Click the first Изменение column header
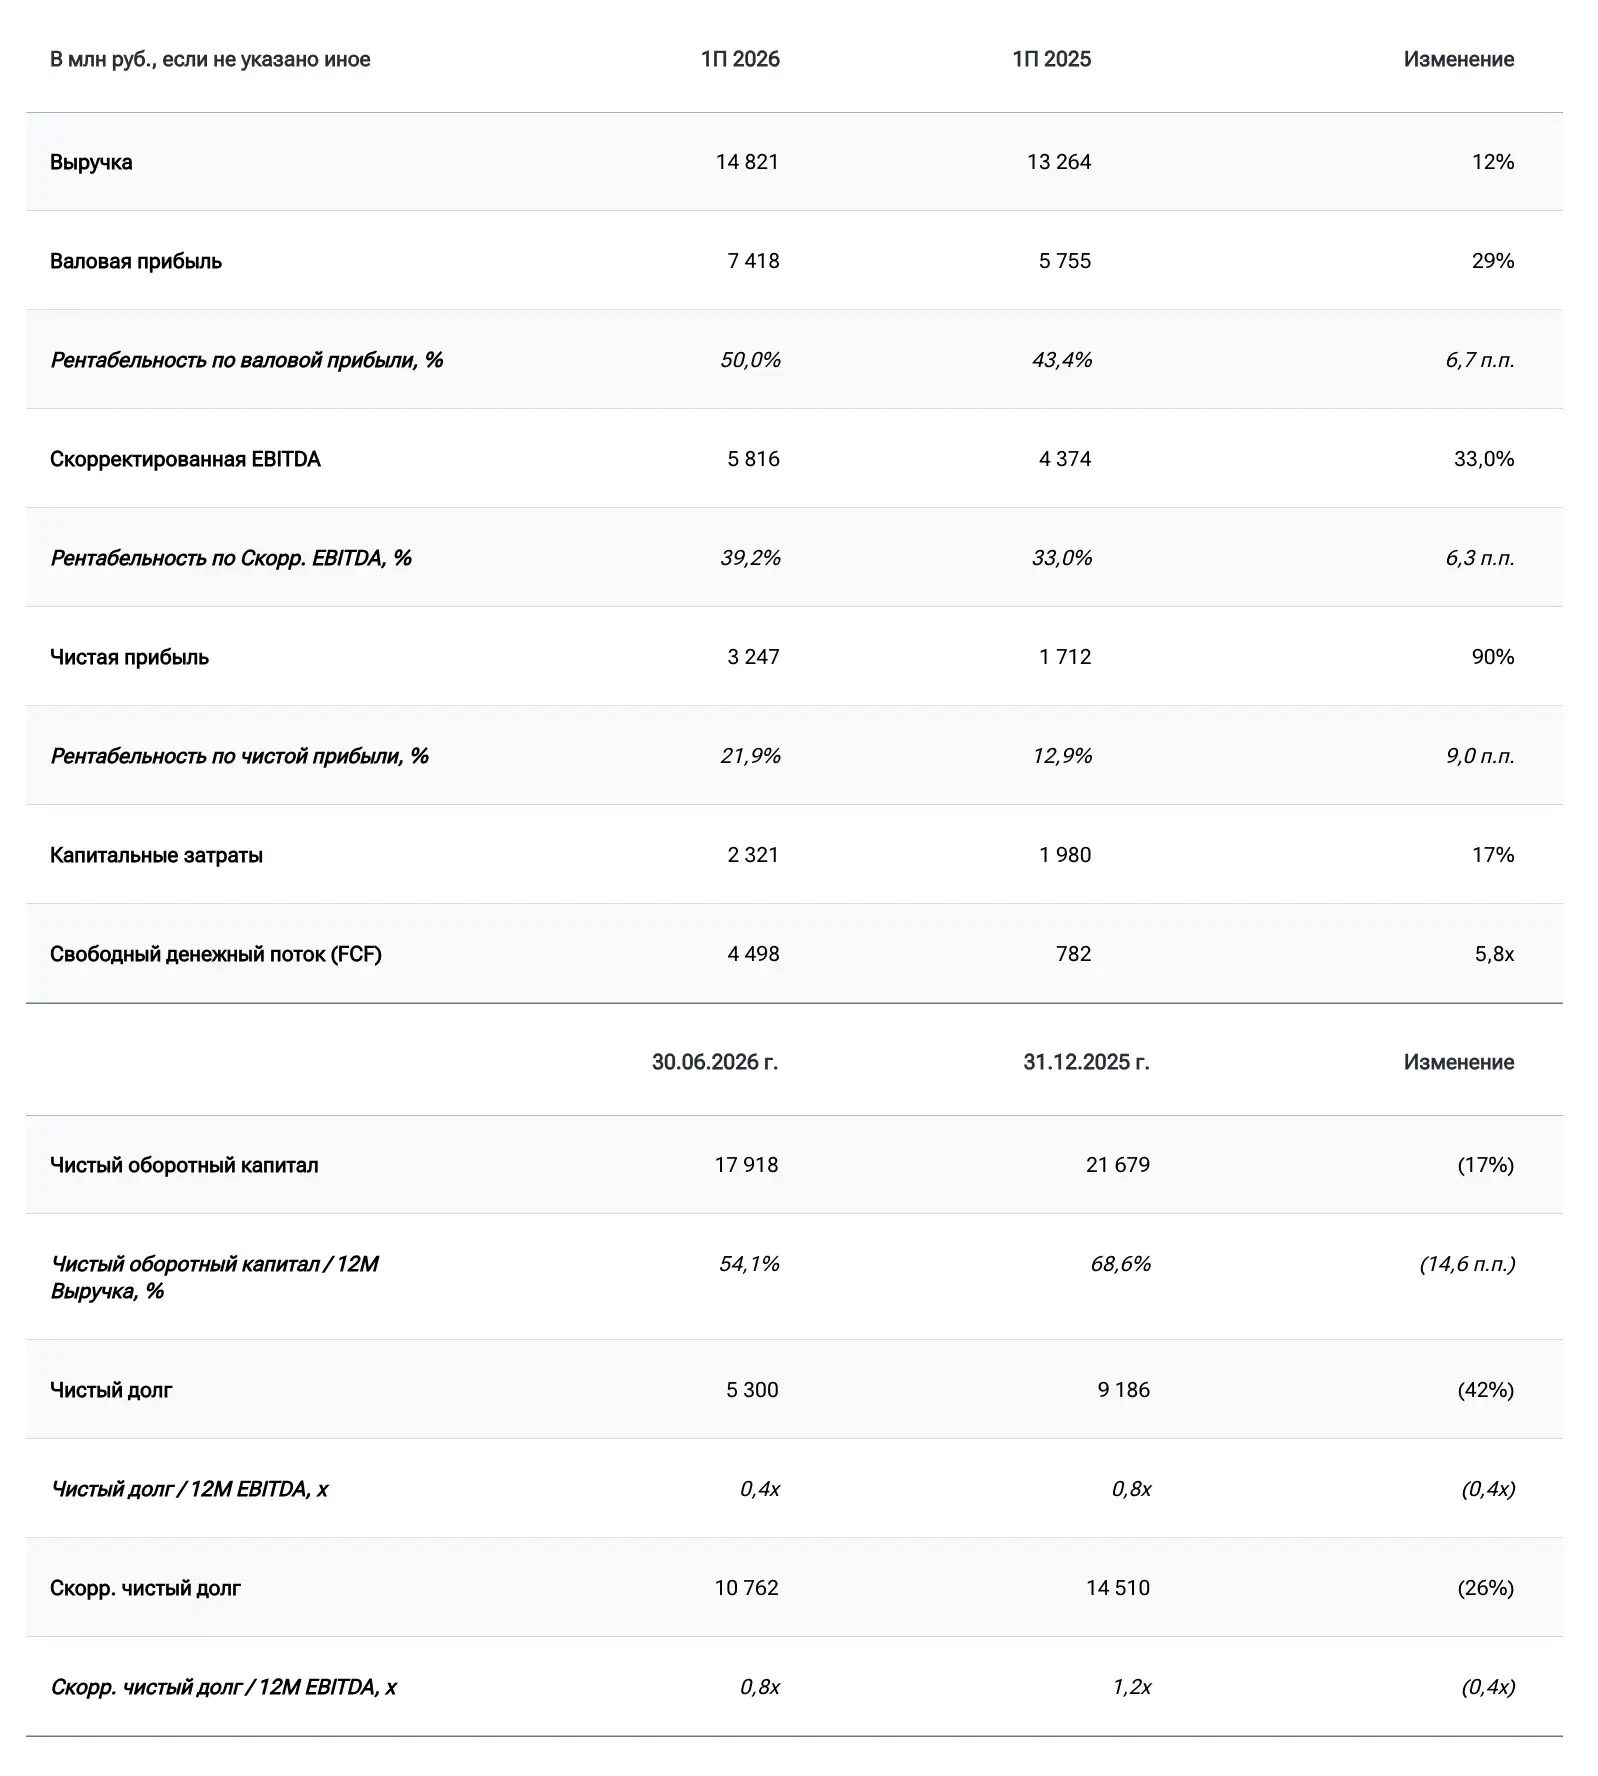 point(1458,59)
